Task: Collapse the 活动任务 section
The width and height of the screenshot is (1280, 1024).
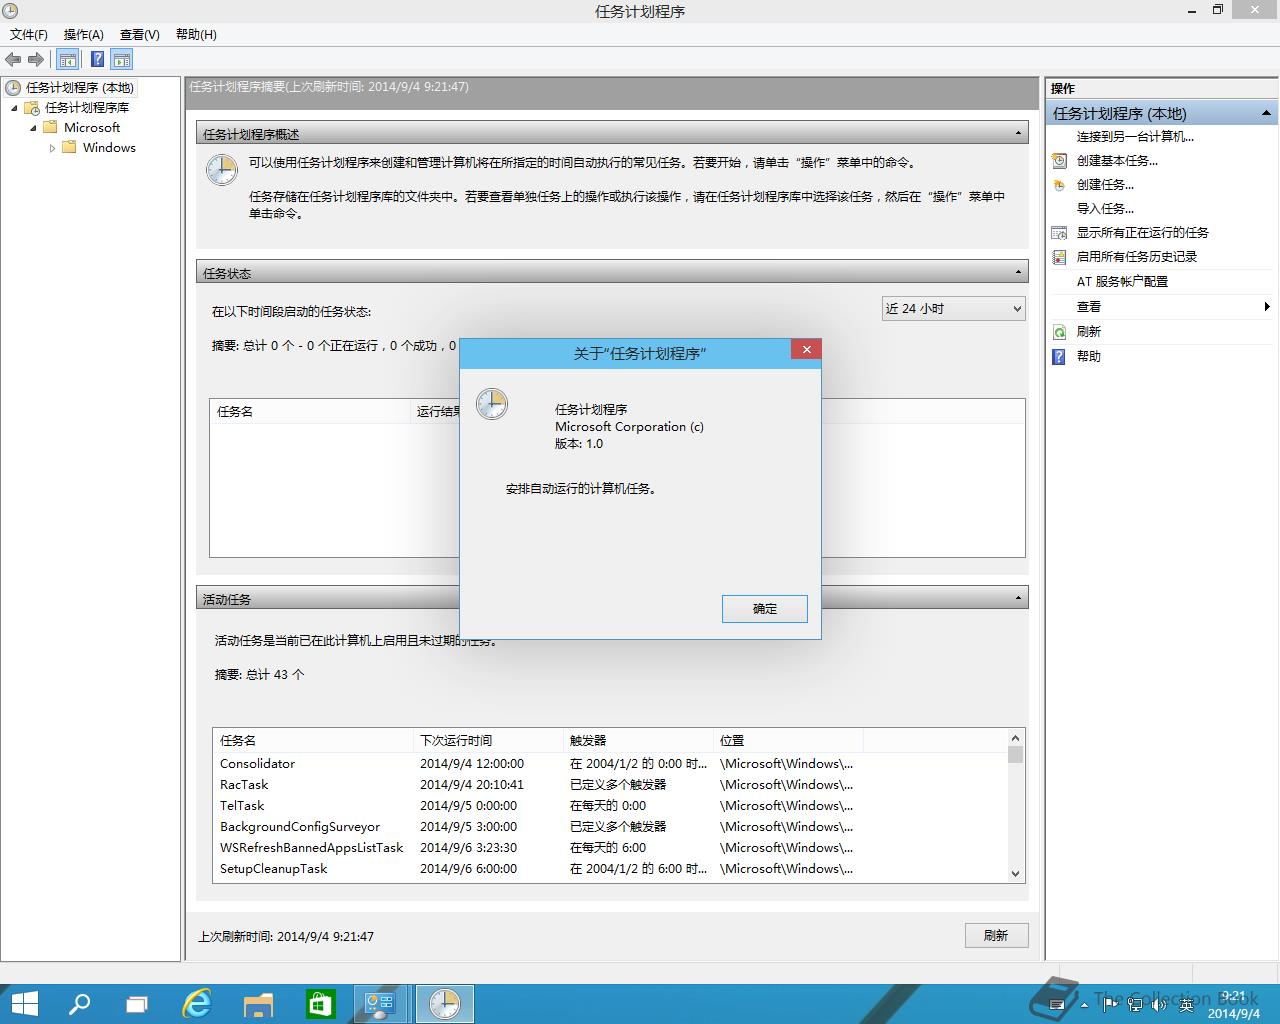Action: (1018, 598)
